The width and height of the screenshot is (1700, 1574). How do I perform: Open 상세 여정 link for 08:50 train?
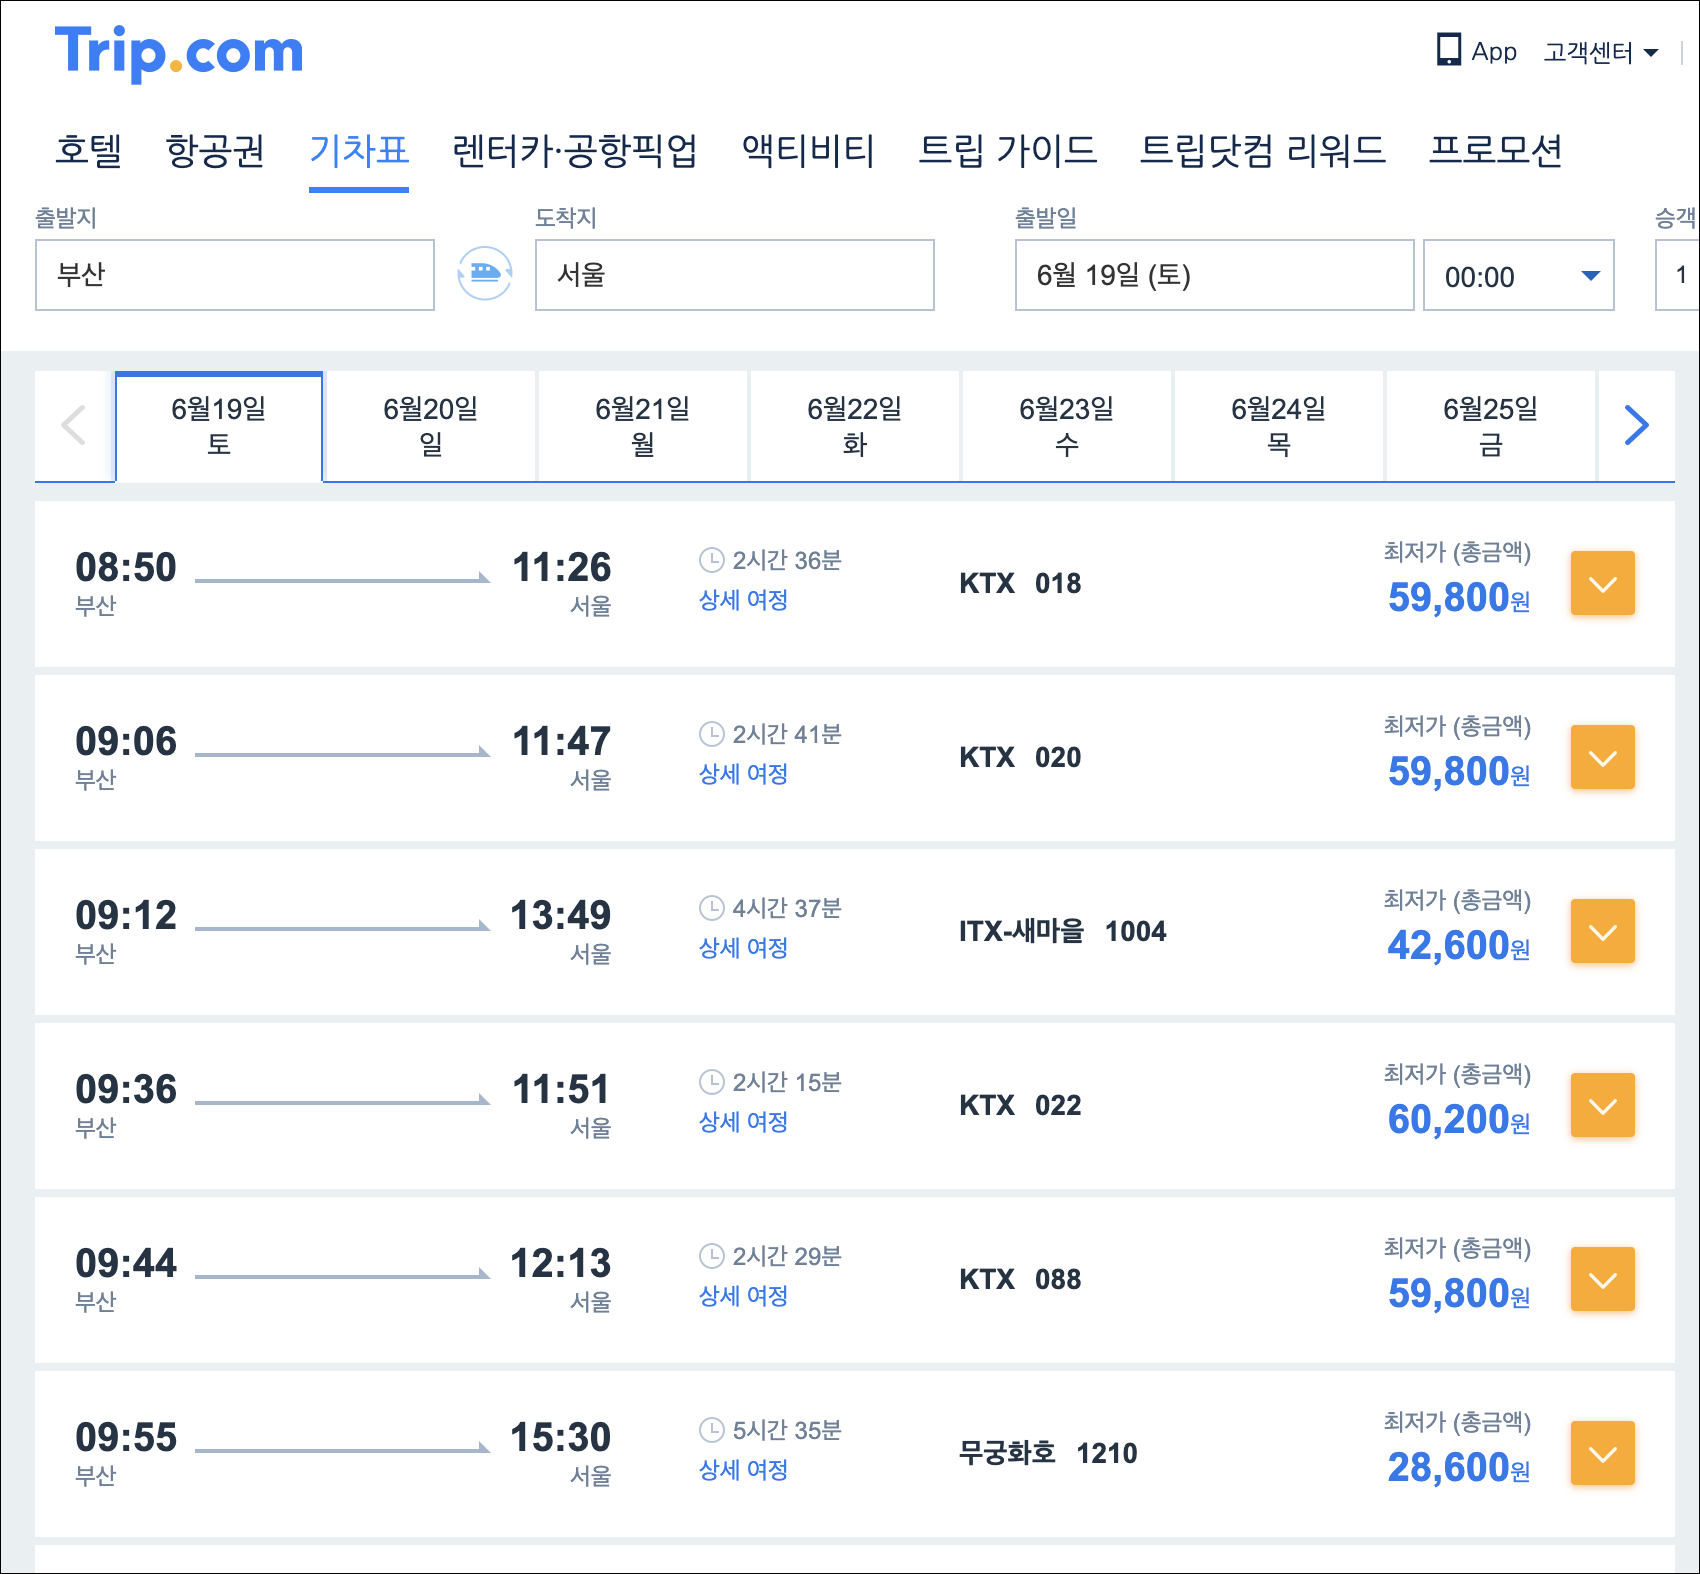click(x=743, y=600)
